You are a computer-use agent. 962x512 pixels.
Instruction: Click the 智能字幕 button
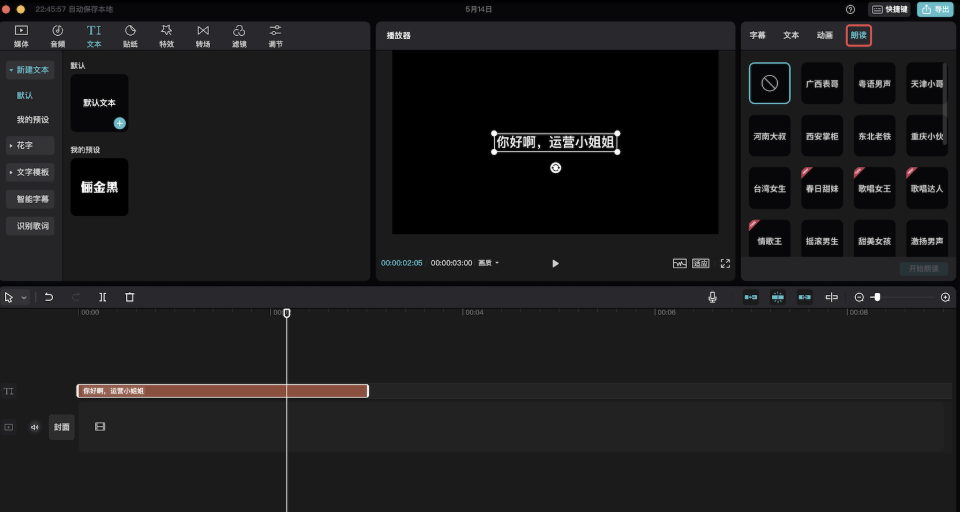(33, 199)
